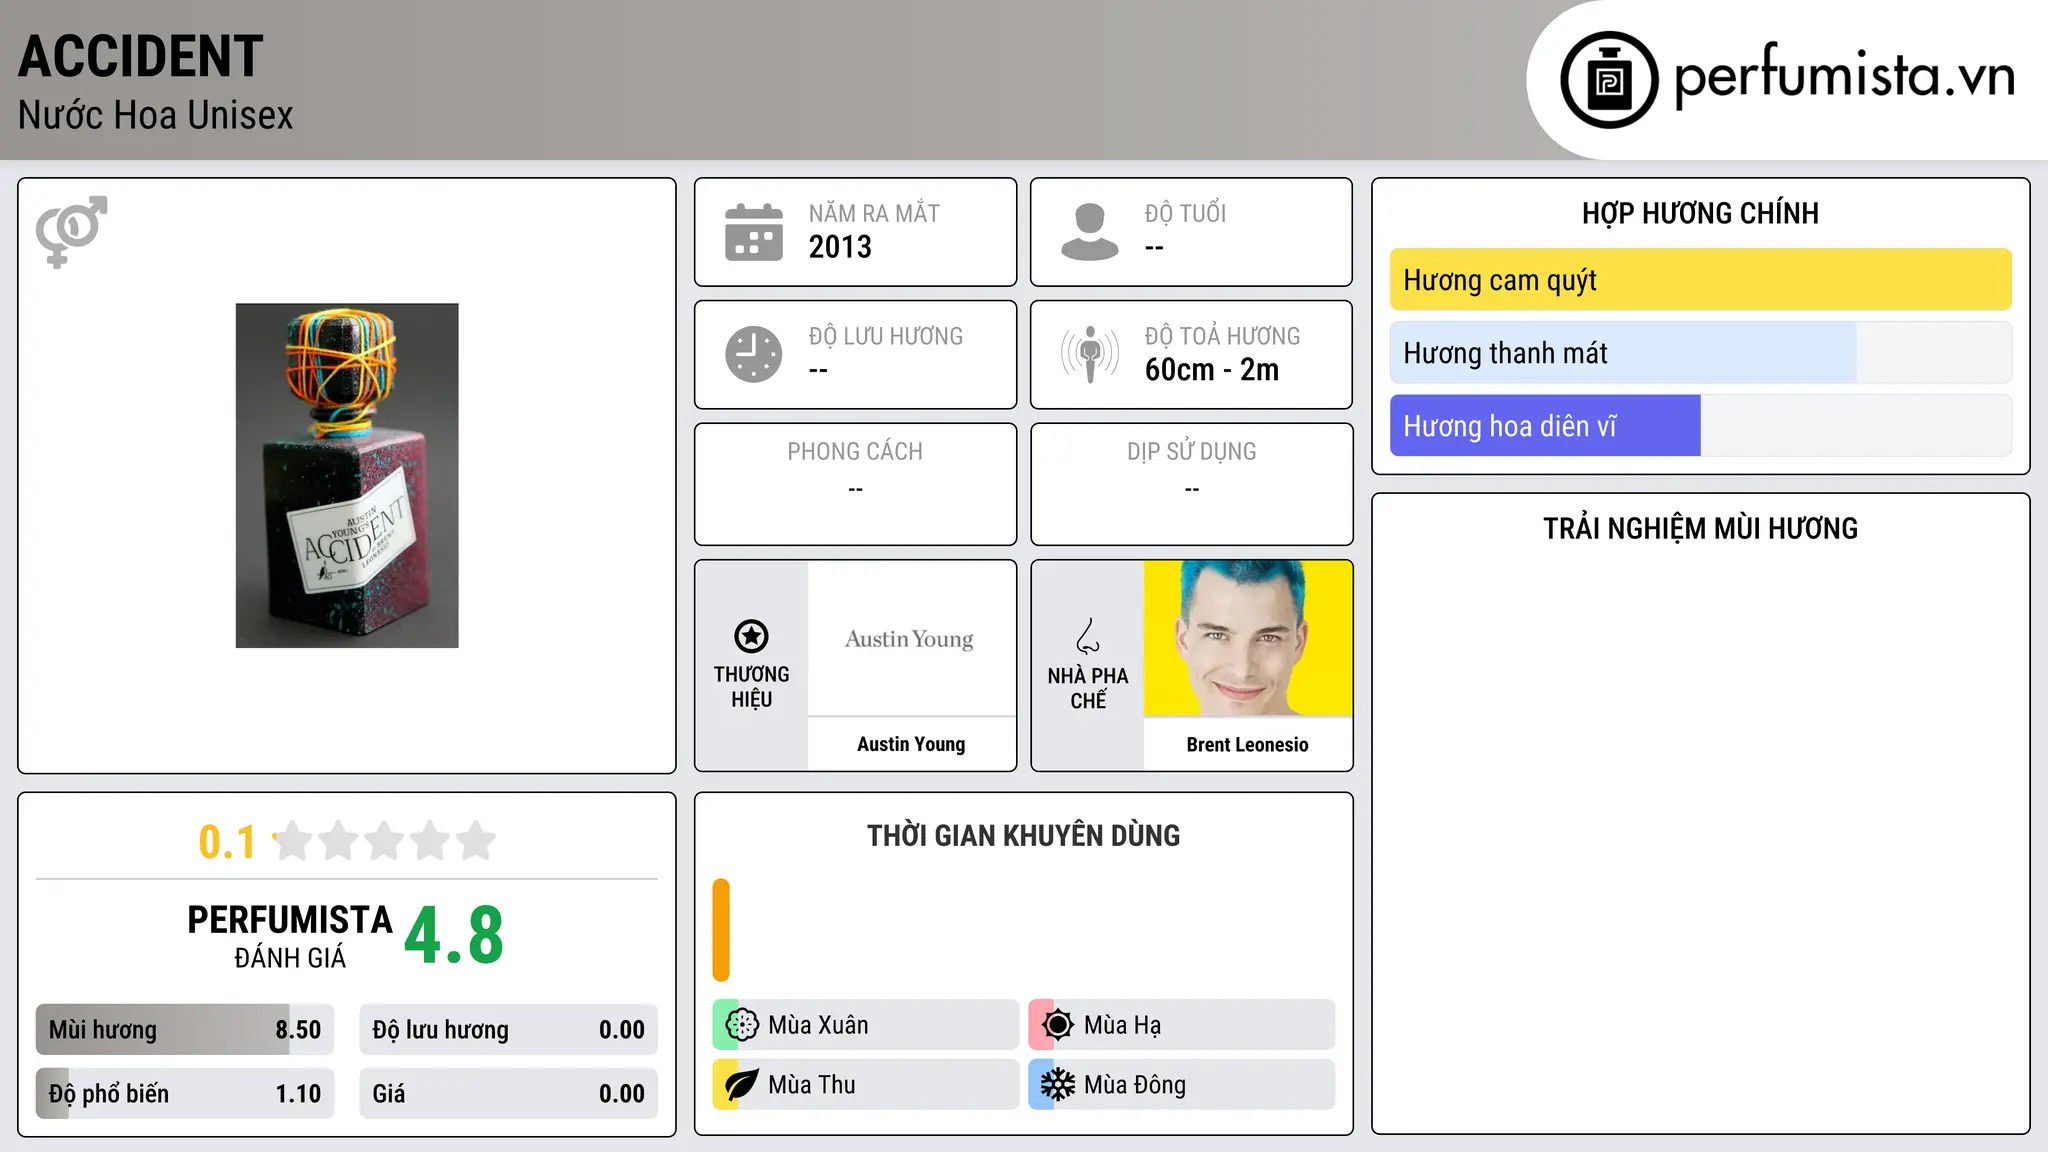Click the launch year value 2013

pos(840,247)
